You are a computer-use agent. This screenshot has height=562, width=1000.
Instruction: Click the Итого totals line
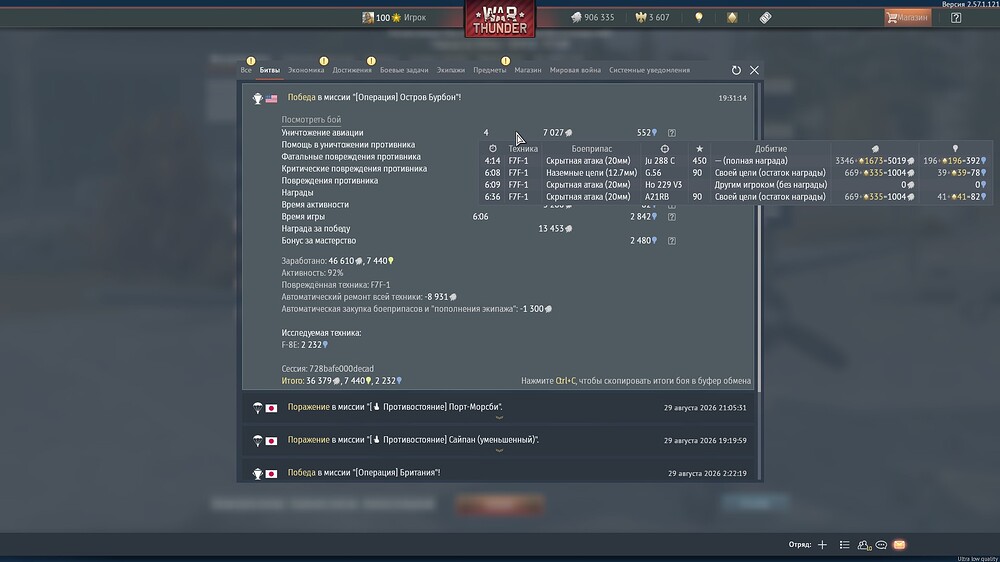coord(342,381)
